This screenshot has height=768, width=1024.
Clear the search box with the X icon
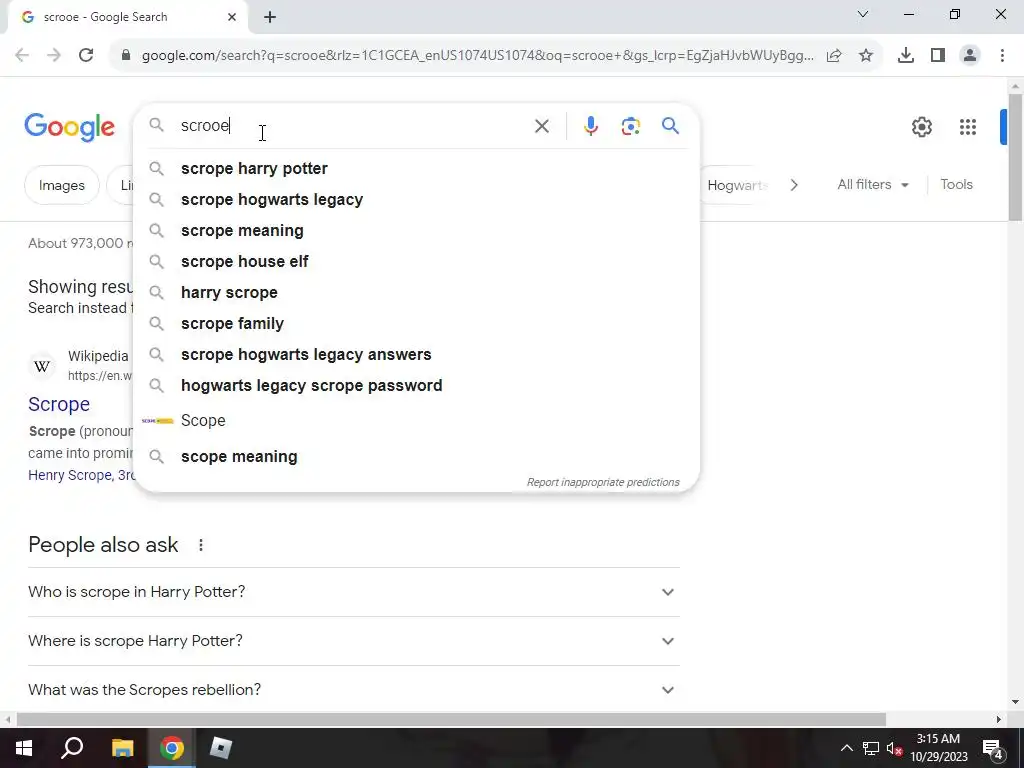541,126
